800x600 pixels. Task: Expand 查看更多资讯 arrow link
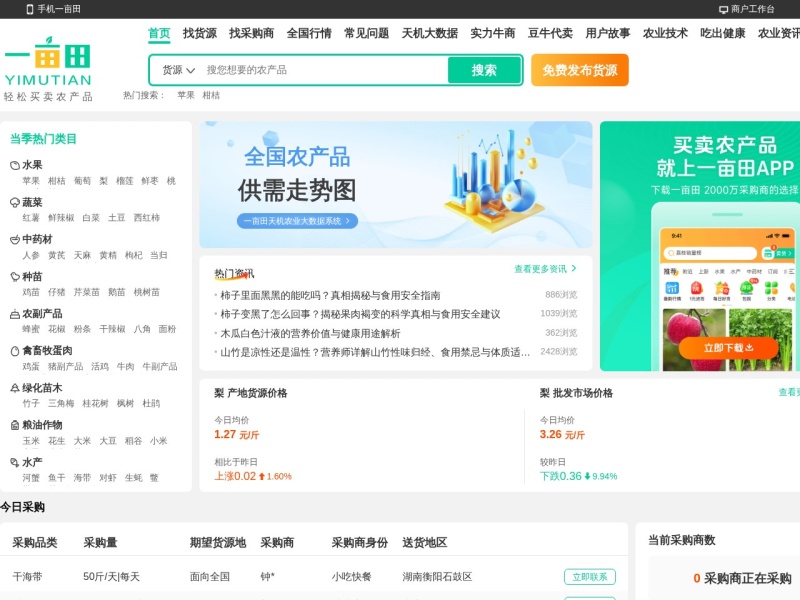click(545, 269)
